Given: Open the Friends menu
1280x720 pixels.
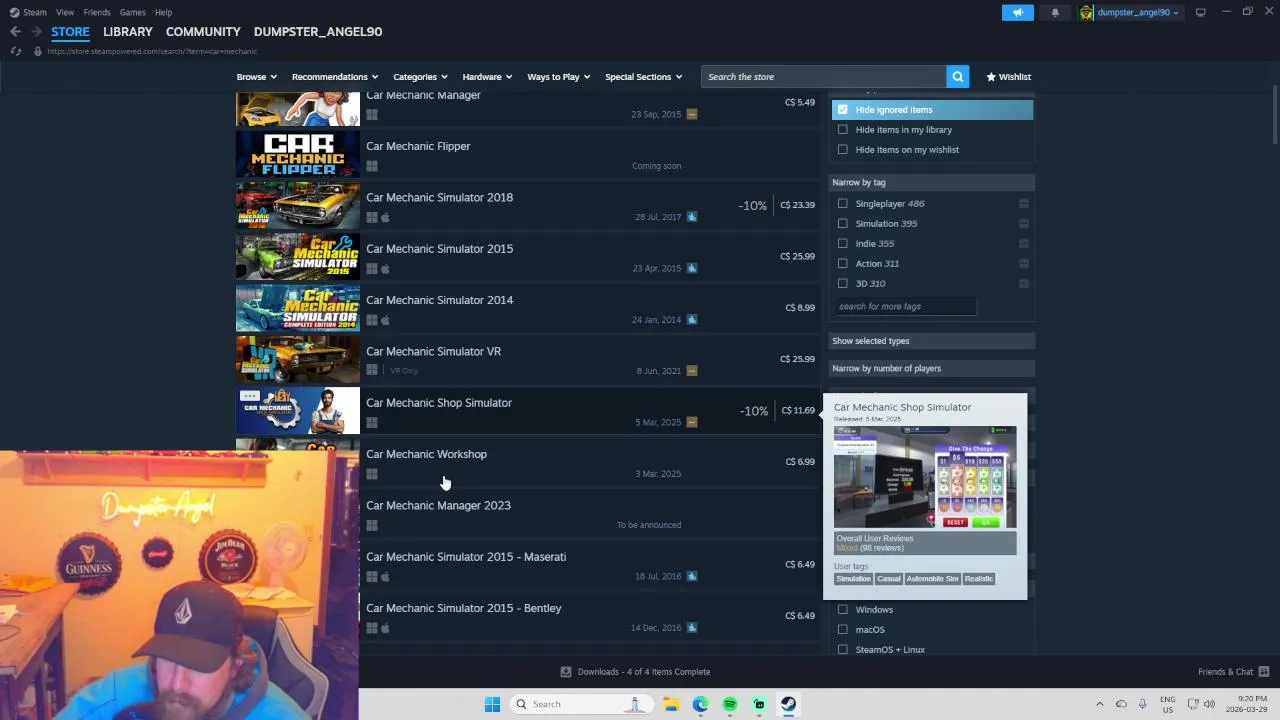Looking at the screenshot, I should (x=97, y=12).
